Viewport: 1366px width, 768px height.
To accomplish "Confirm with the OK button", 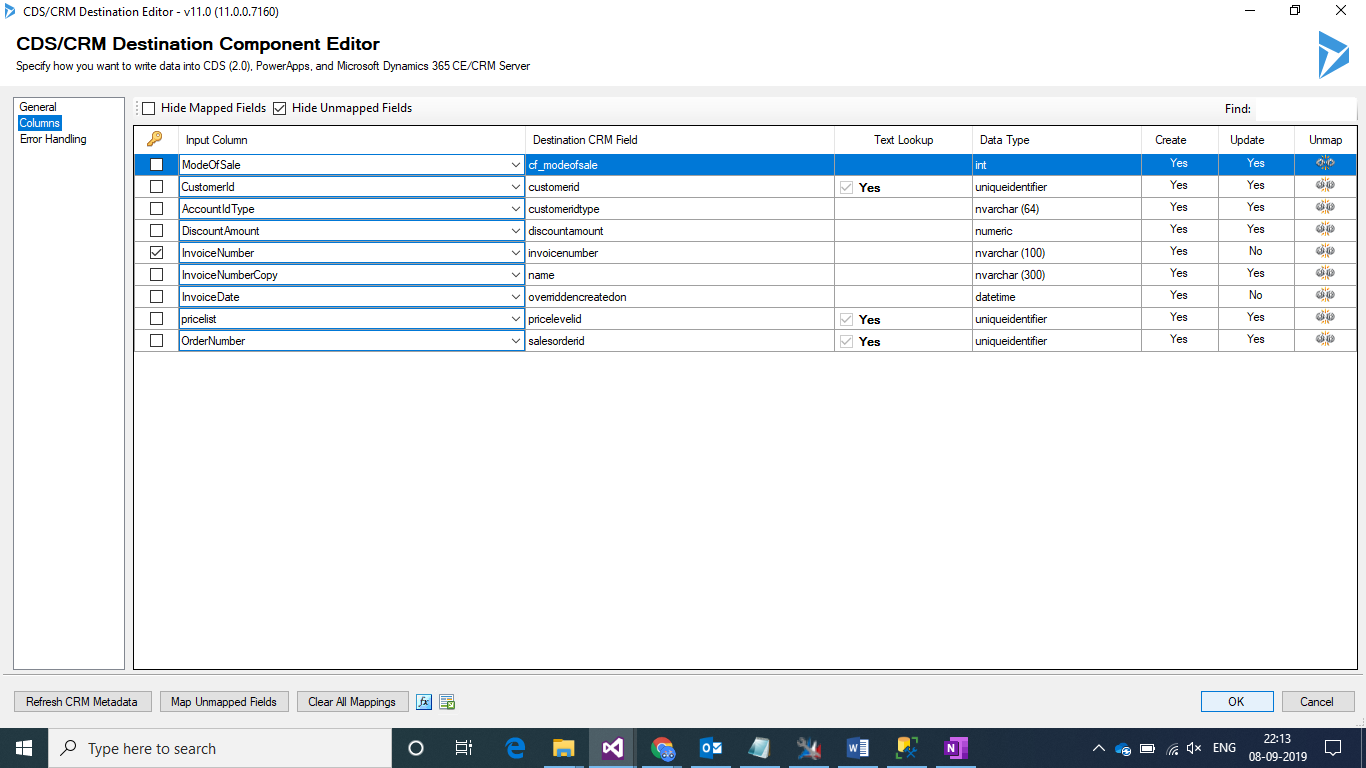I will click(x=1237, y=702).
